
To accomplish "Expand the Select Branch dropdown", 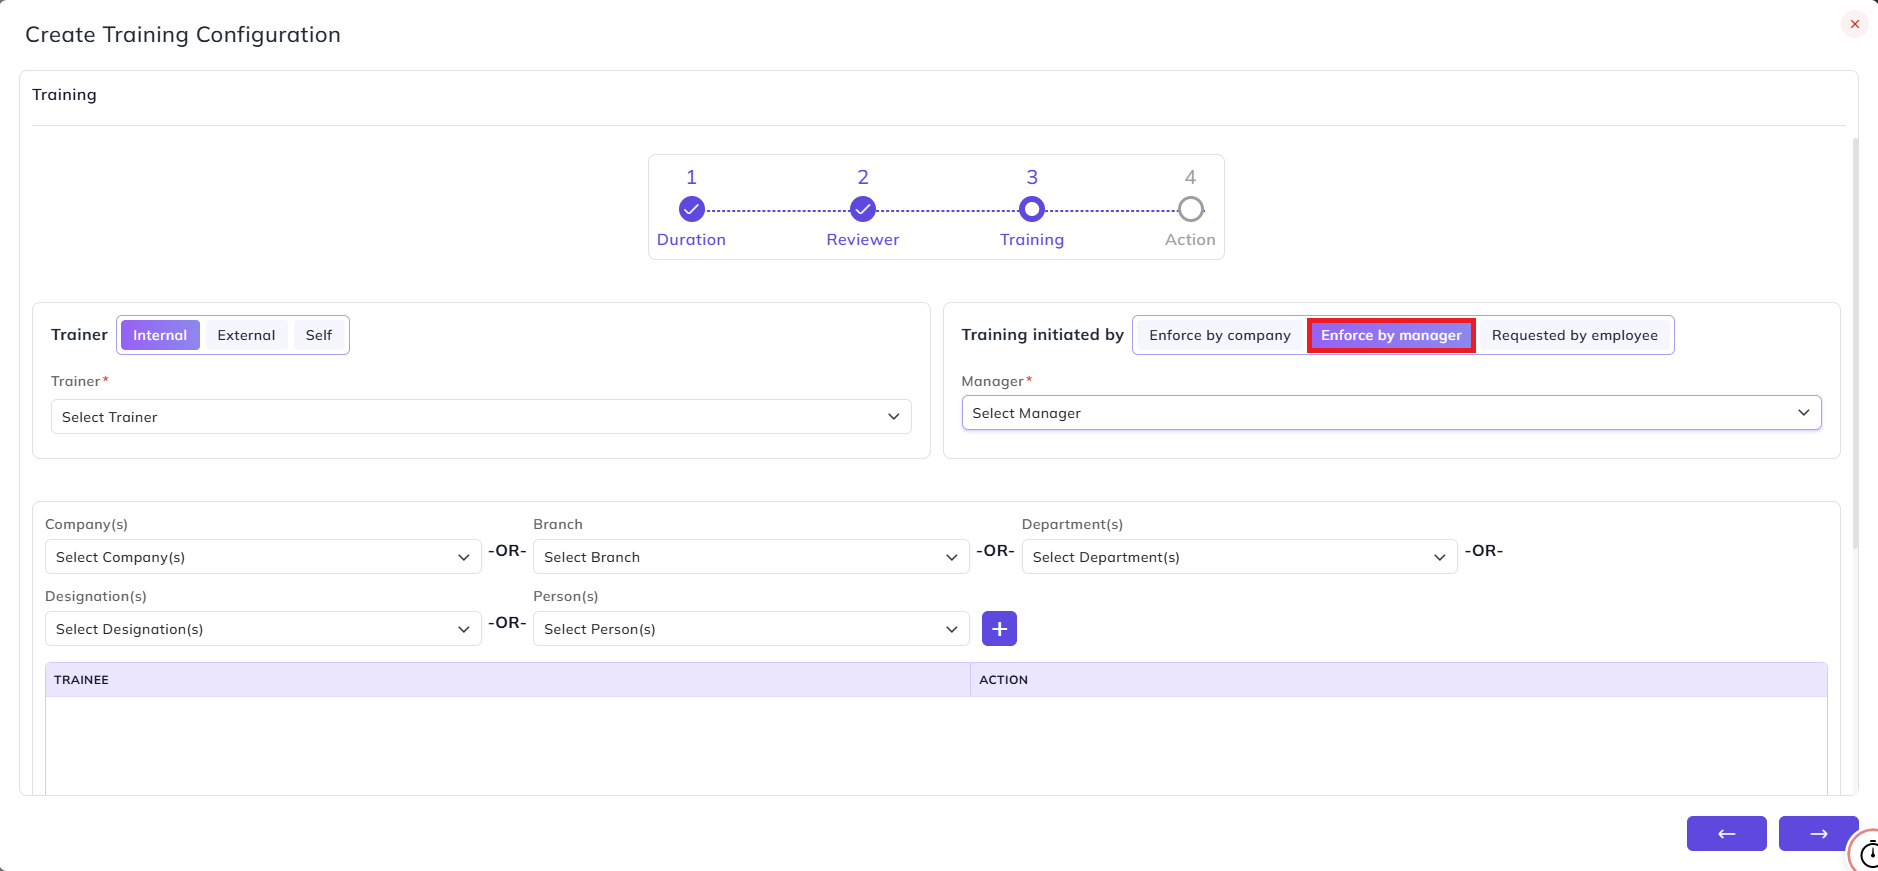I will 751,557.
